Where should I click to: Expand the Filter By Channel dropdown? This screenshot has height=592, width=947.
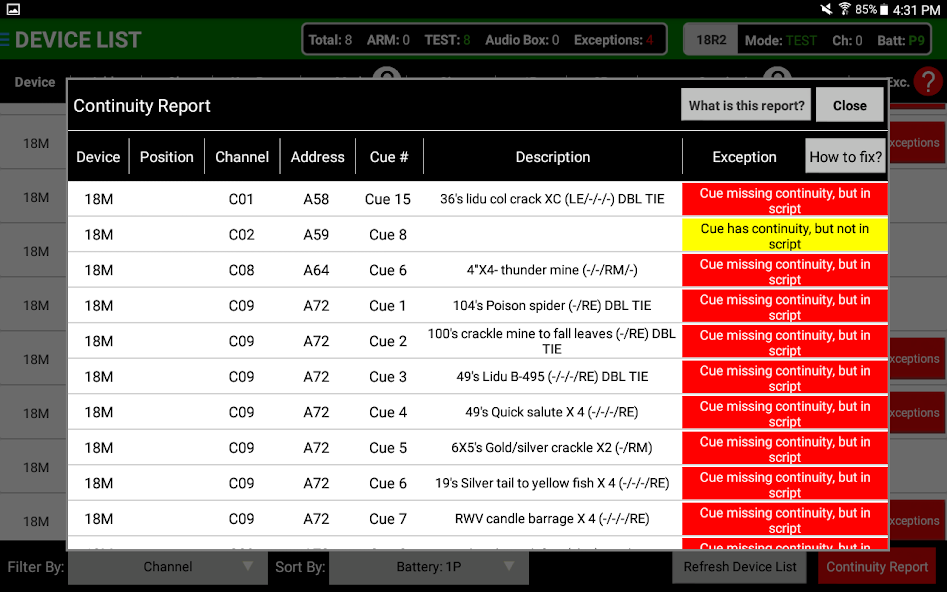(167, 567)
